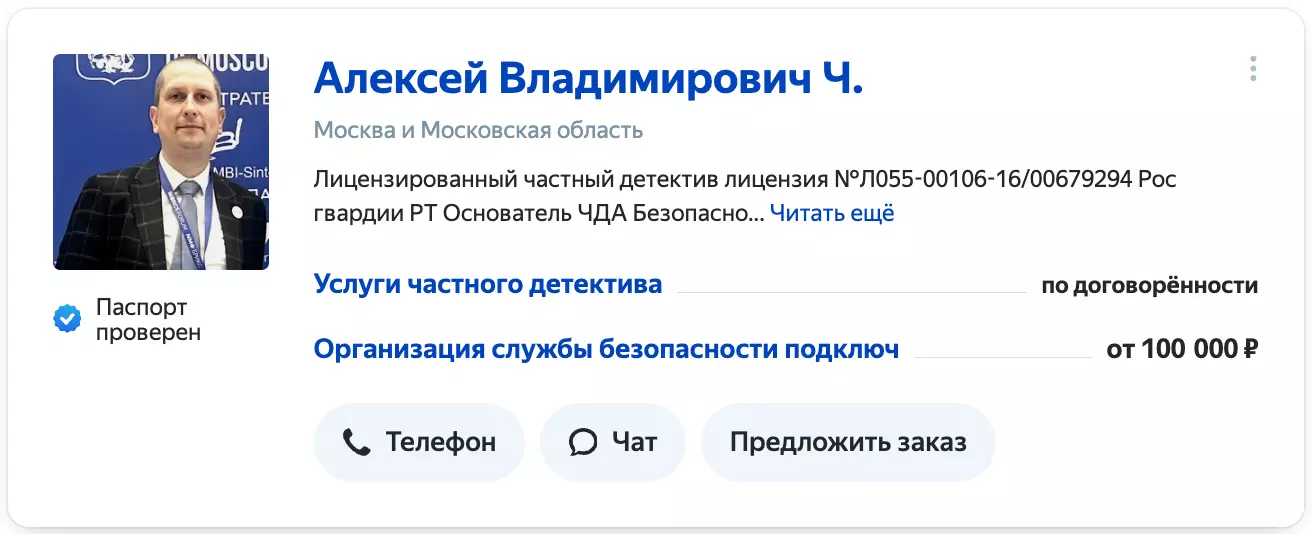Open Алексей Владимирович Ч. profile
1312x534 pixels.
tap(588, 77)
